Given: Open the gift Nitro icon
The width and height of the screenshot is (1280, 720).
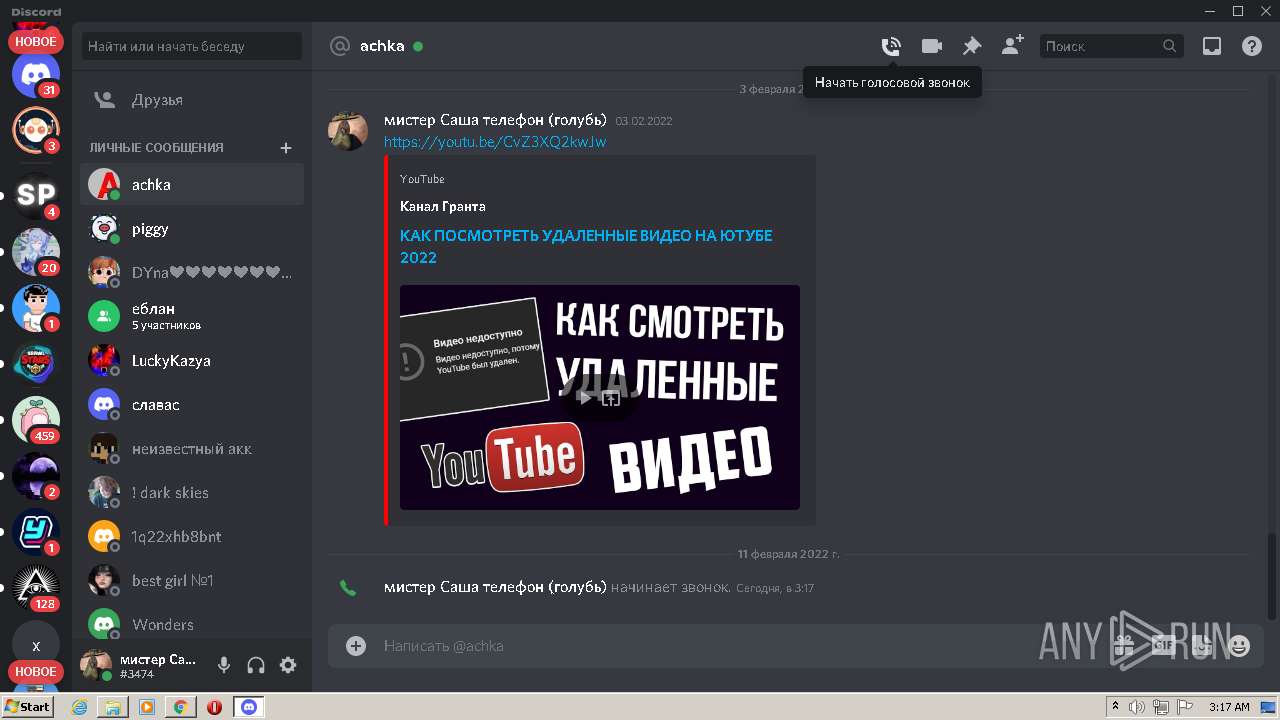Looking at the screenshot, I should pyautogui.click(x=1124, y=646).
